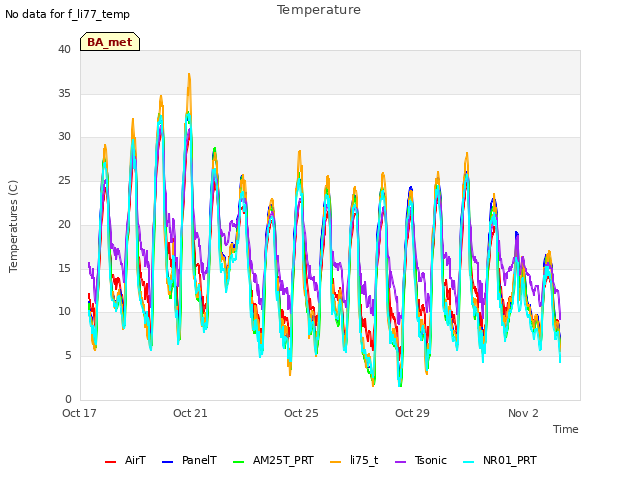Viewport: 640px width, 480px height.
Task: Click the Oct 21 axis label
Action: coord(190,413)
